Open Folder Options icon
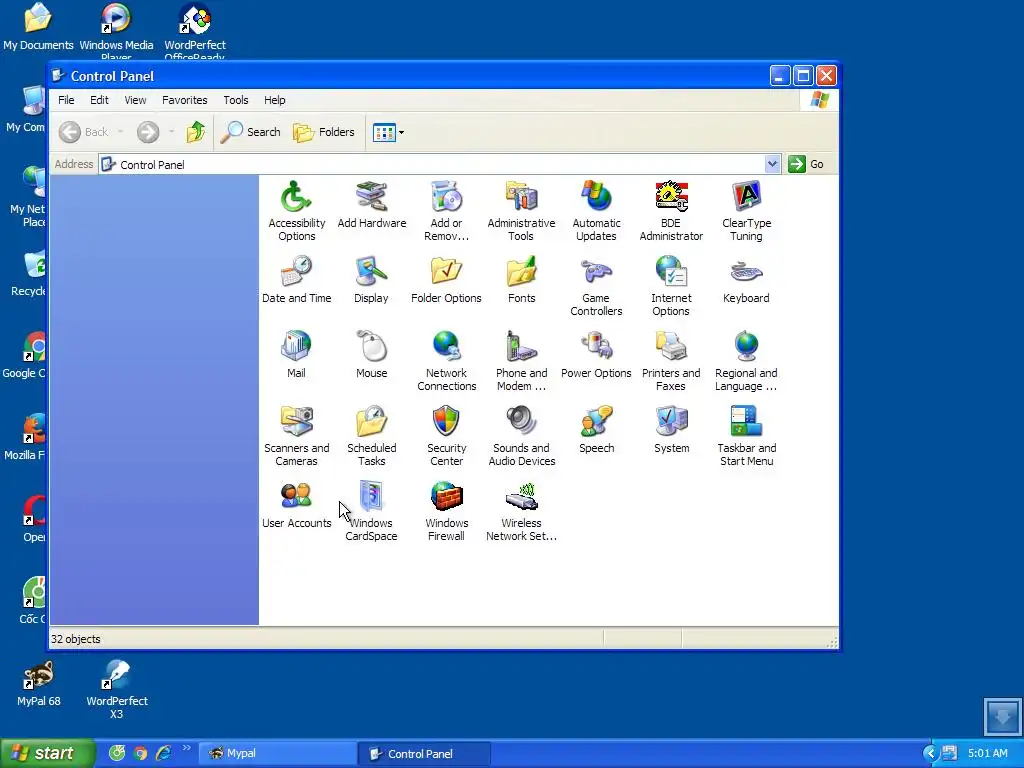Screen dimensions: 1024x768 click(x=447, y=280)
